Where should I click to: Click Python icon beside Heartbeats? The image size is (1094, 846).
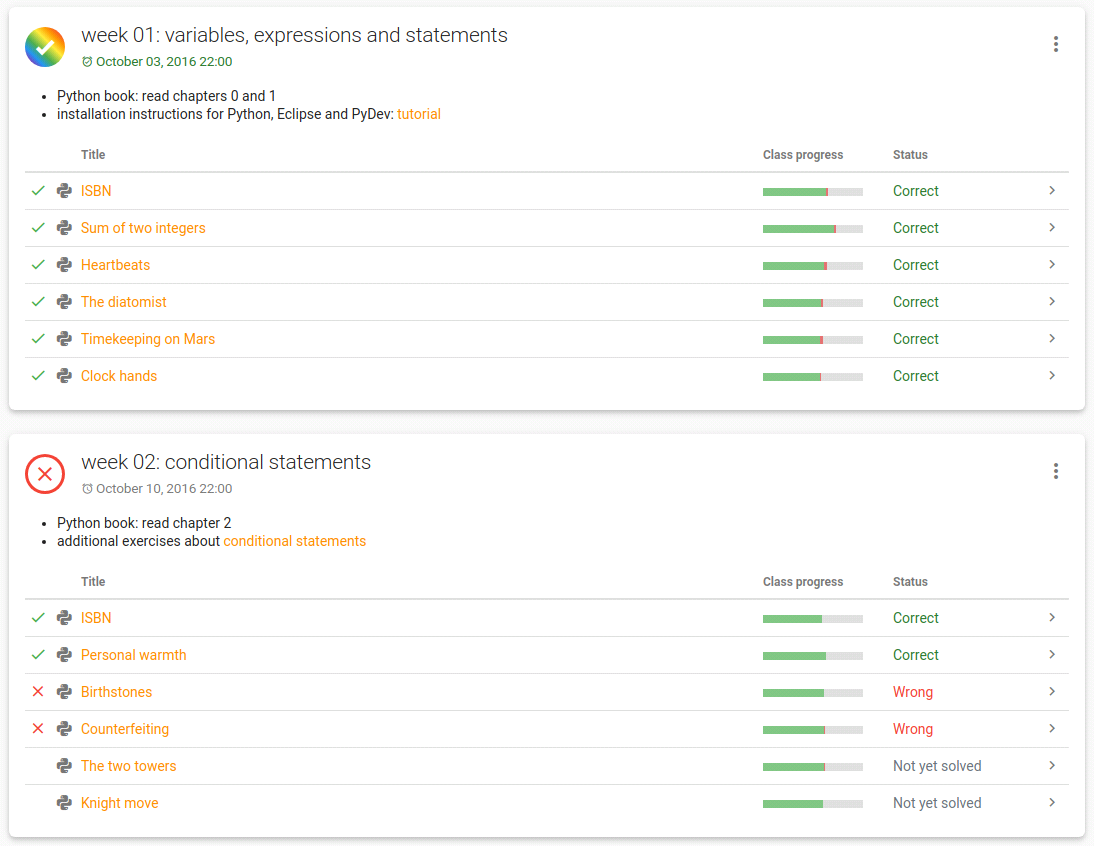[64, 265]
